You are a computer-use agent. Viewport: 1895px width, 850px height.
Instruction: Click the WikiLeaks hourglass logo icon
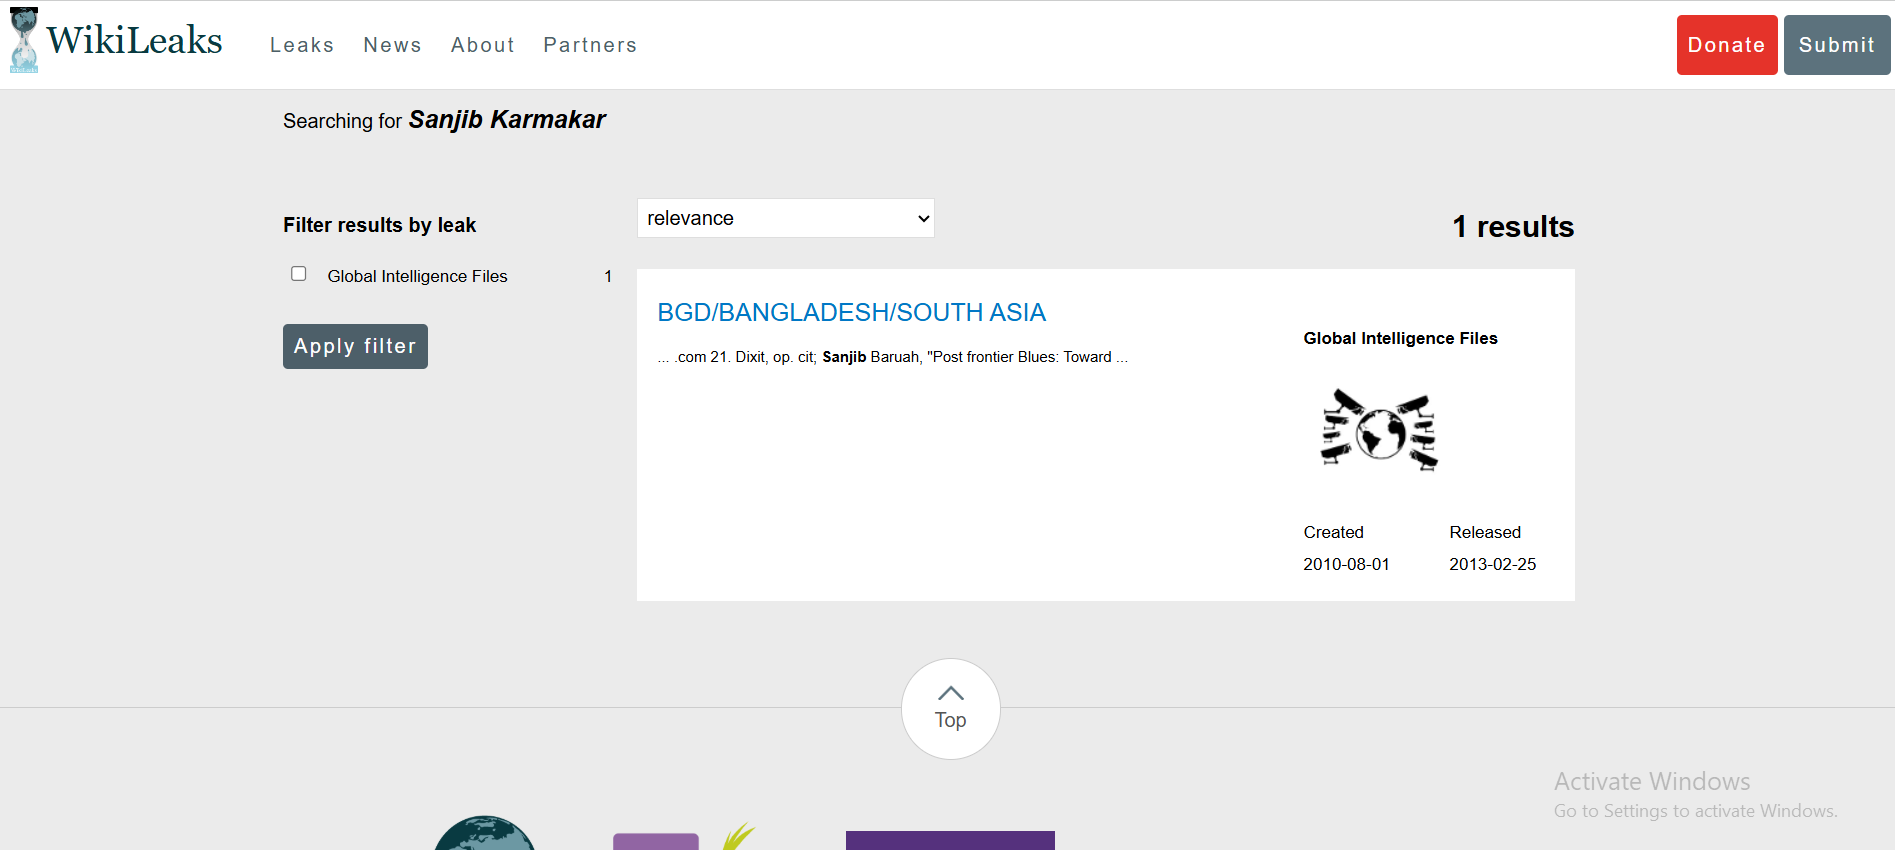(x=24, y=40)
